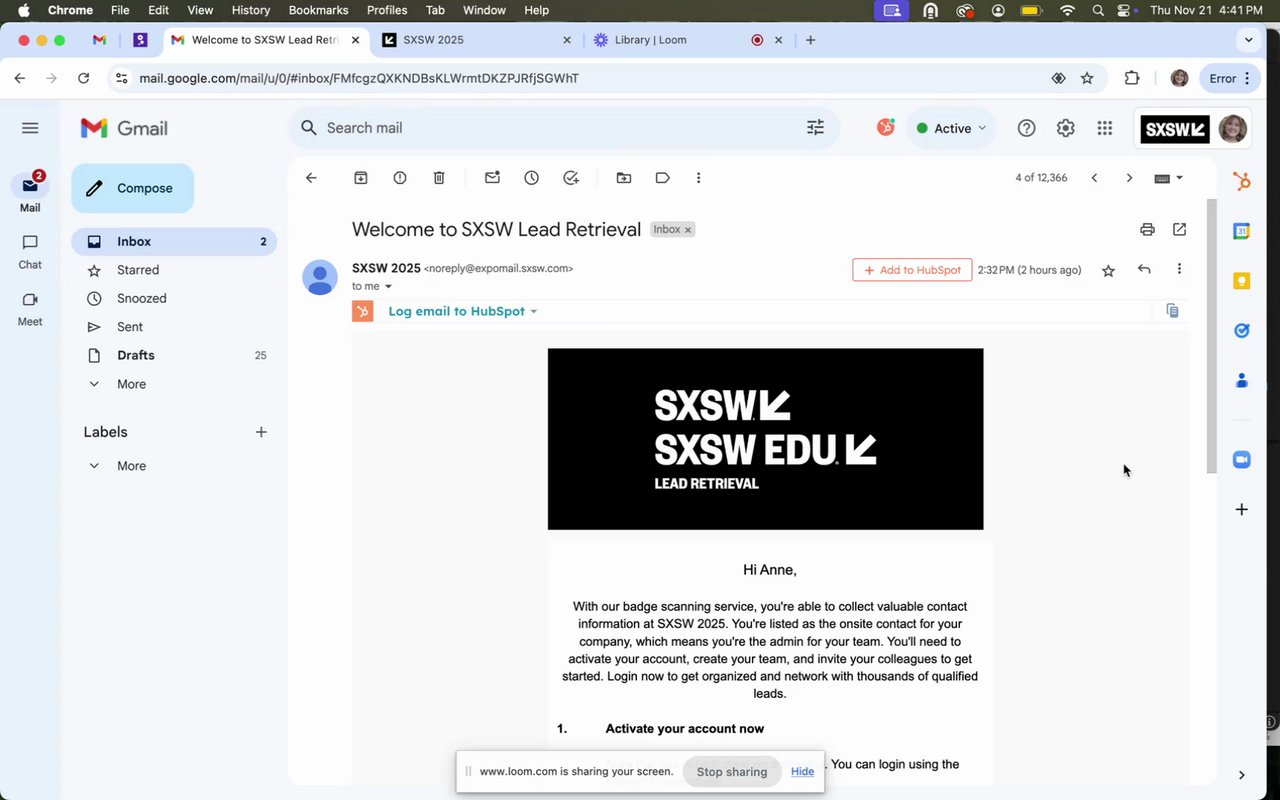Report spam icon in email toolbar

pyautogui.click(x=400, y=178)
